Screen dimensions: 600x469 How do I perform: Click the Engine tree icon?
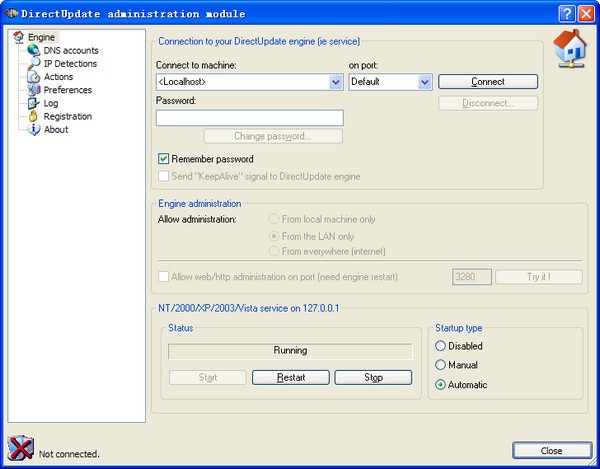click(18, 37)
